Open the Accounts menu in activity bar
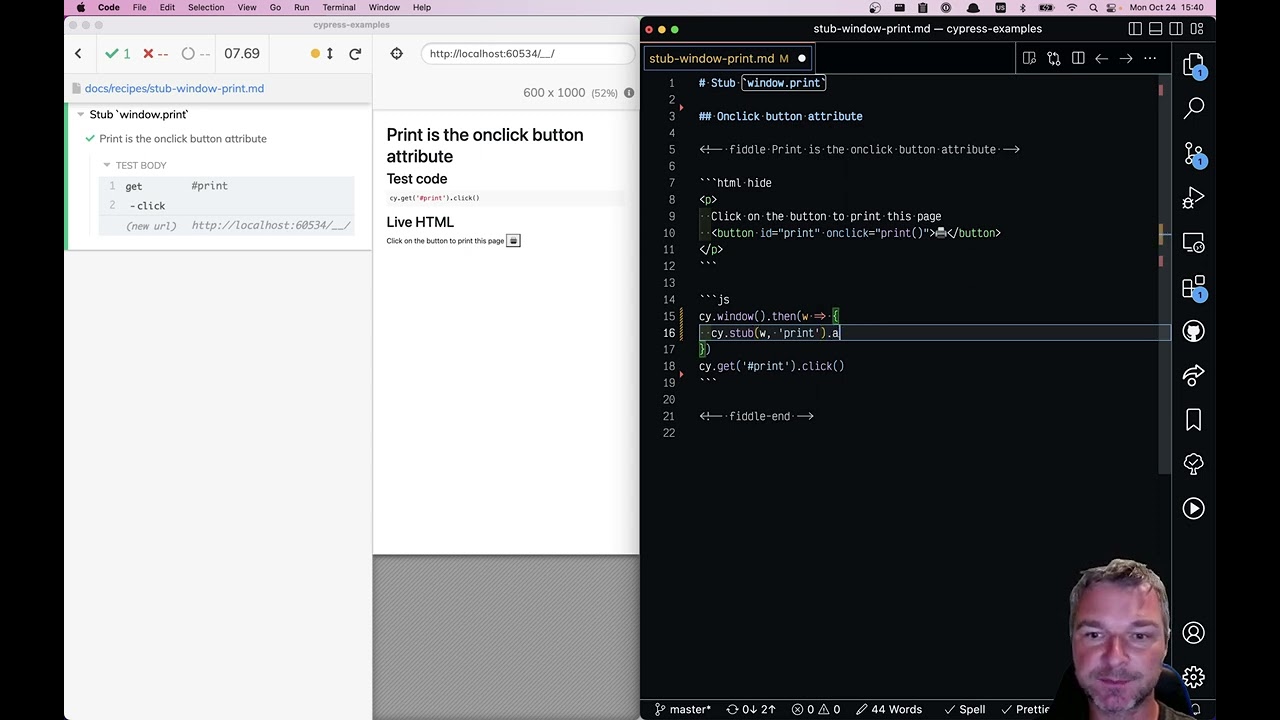Viewport: 1280px width, 720px height. click(1193, 633)
